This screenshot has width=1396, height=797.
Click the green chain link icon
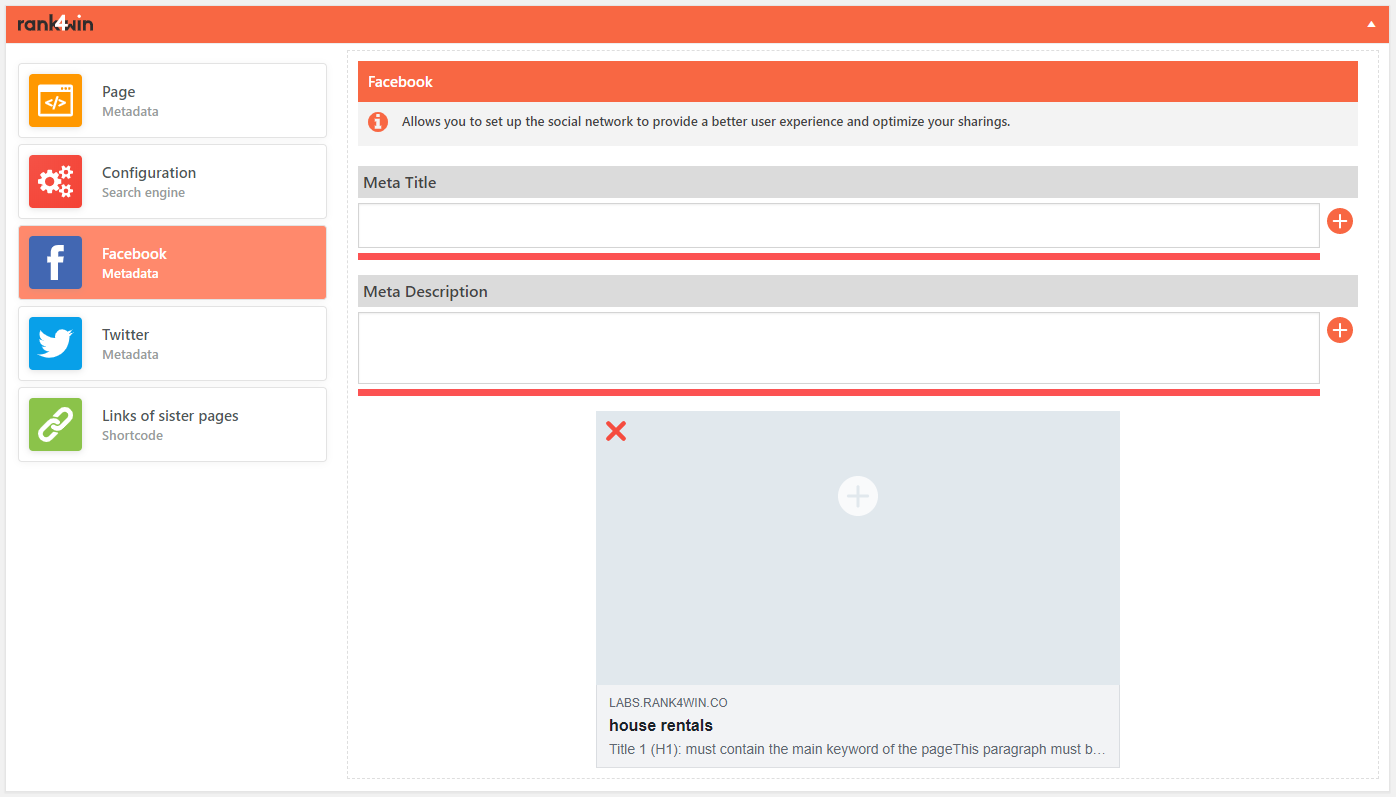55,425
